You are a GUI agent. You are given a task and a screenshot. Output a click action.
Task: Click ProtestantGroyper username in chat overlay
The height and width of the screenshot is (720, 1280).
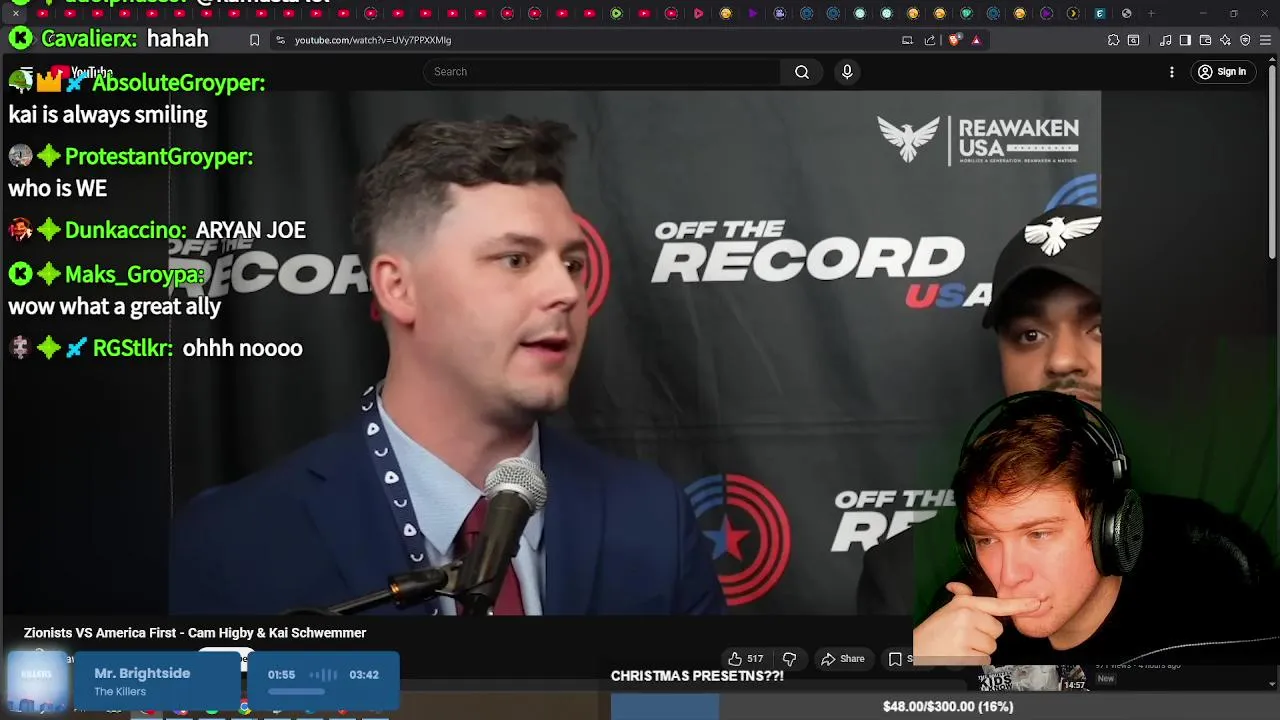[x=159, y=157]
